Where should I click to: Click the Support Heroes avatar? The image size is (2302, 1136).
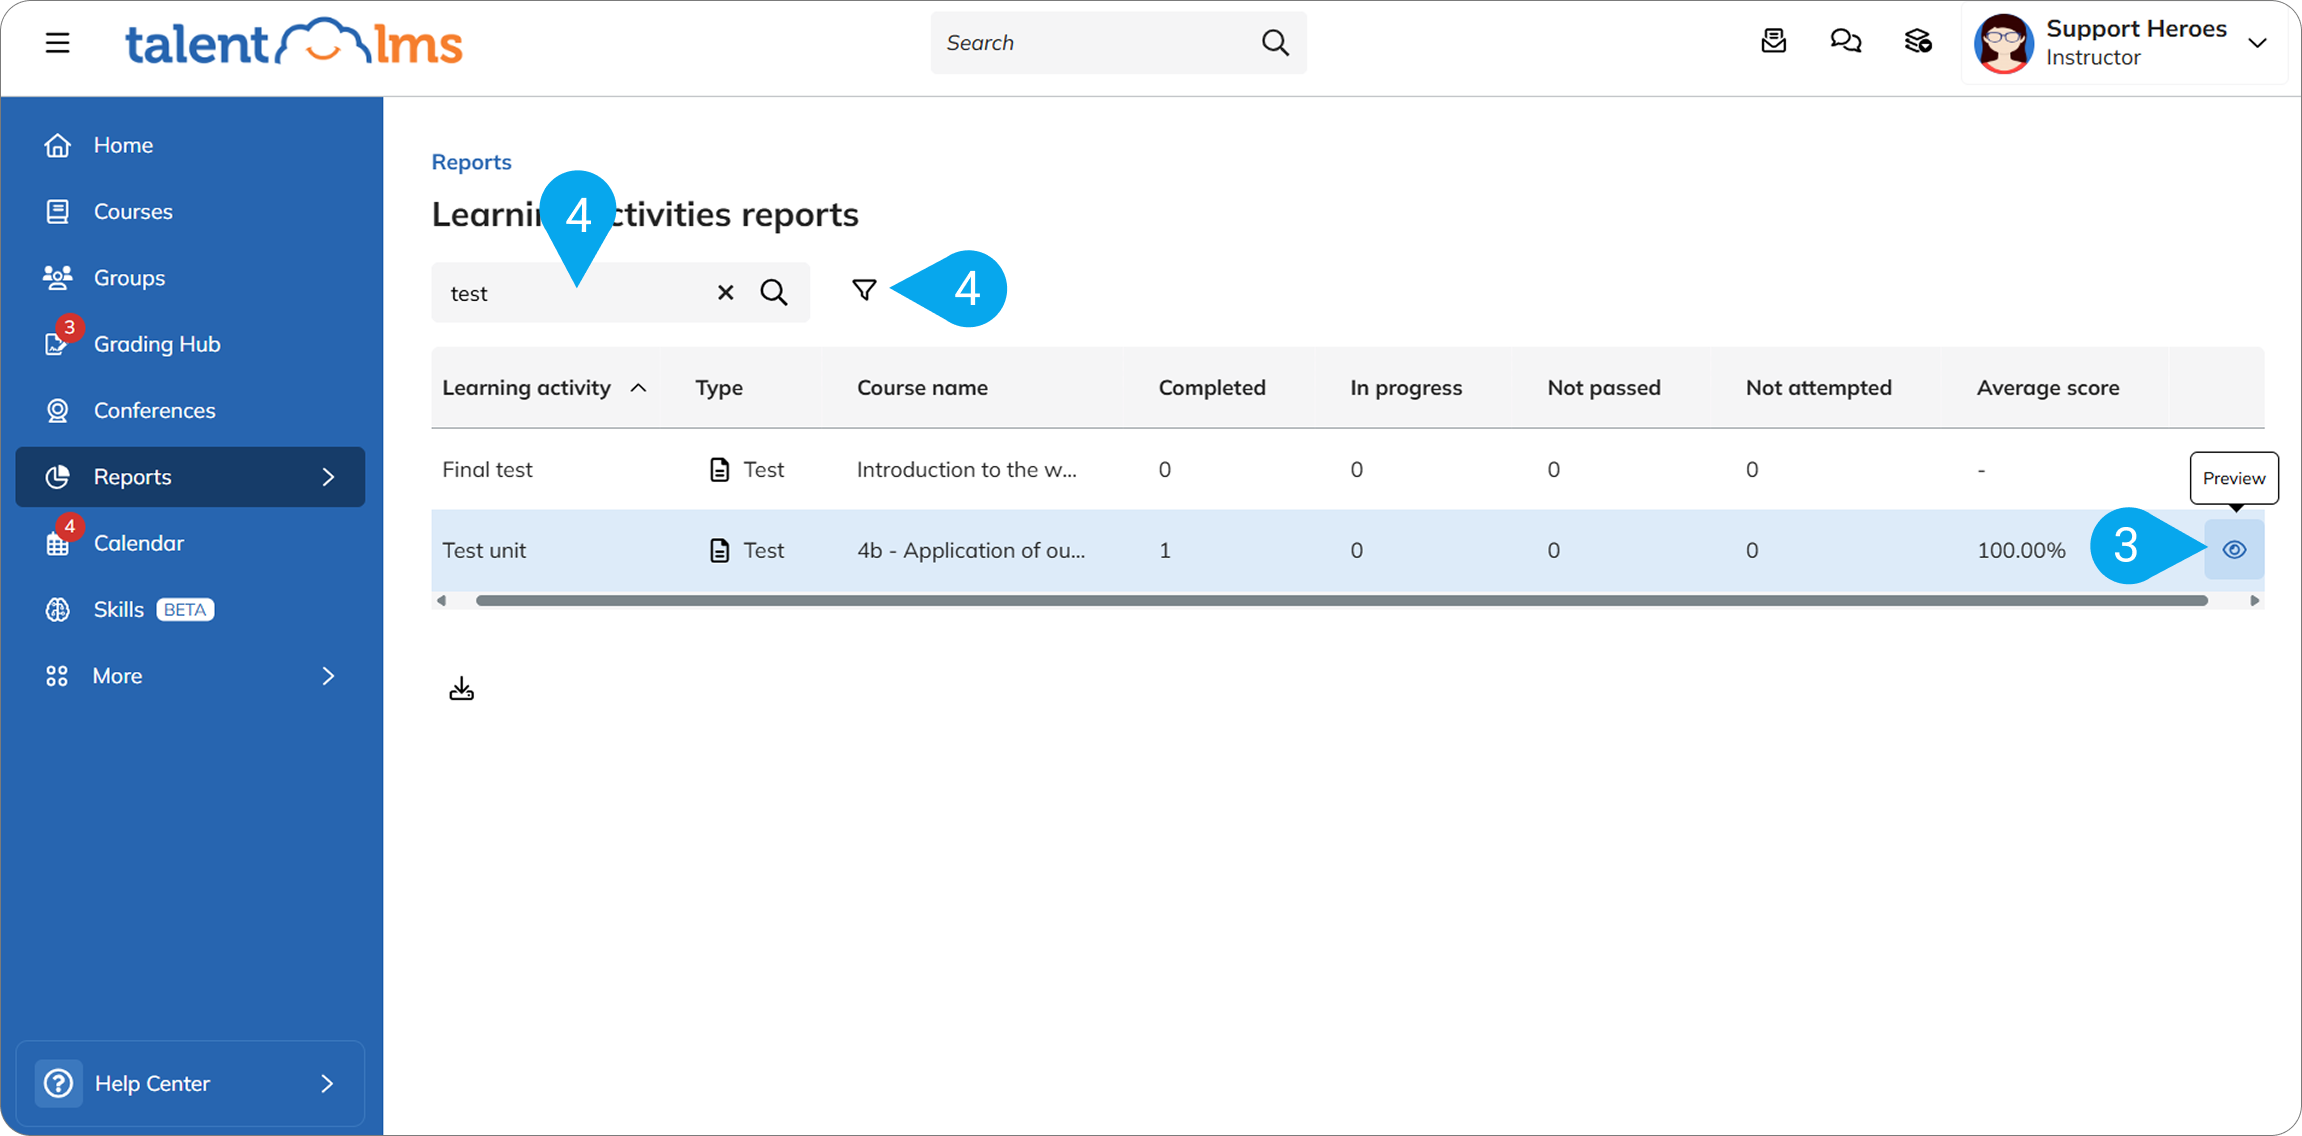(2003, 43)
